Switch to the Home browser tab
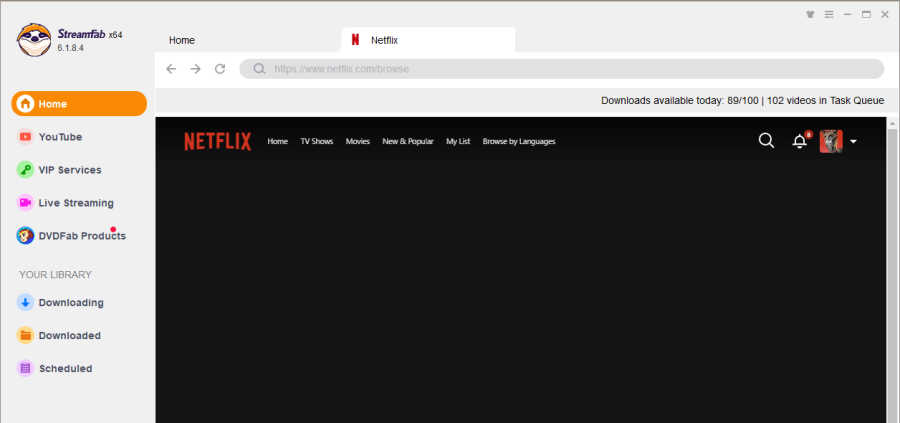The image size is (900, 423). click(x=182, y=40)
